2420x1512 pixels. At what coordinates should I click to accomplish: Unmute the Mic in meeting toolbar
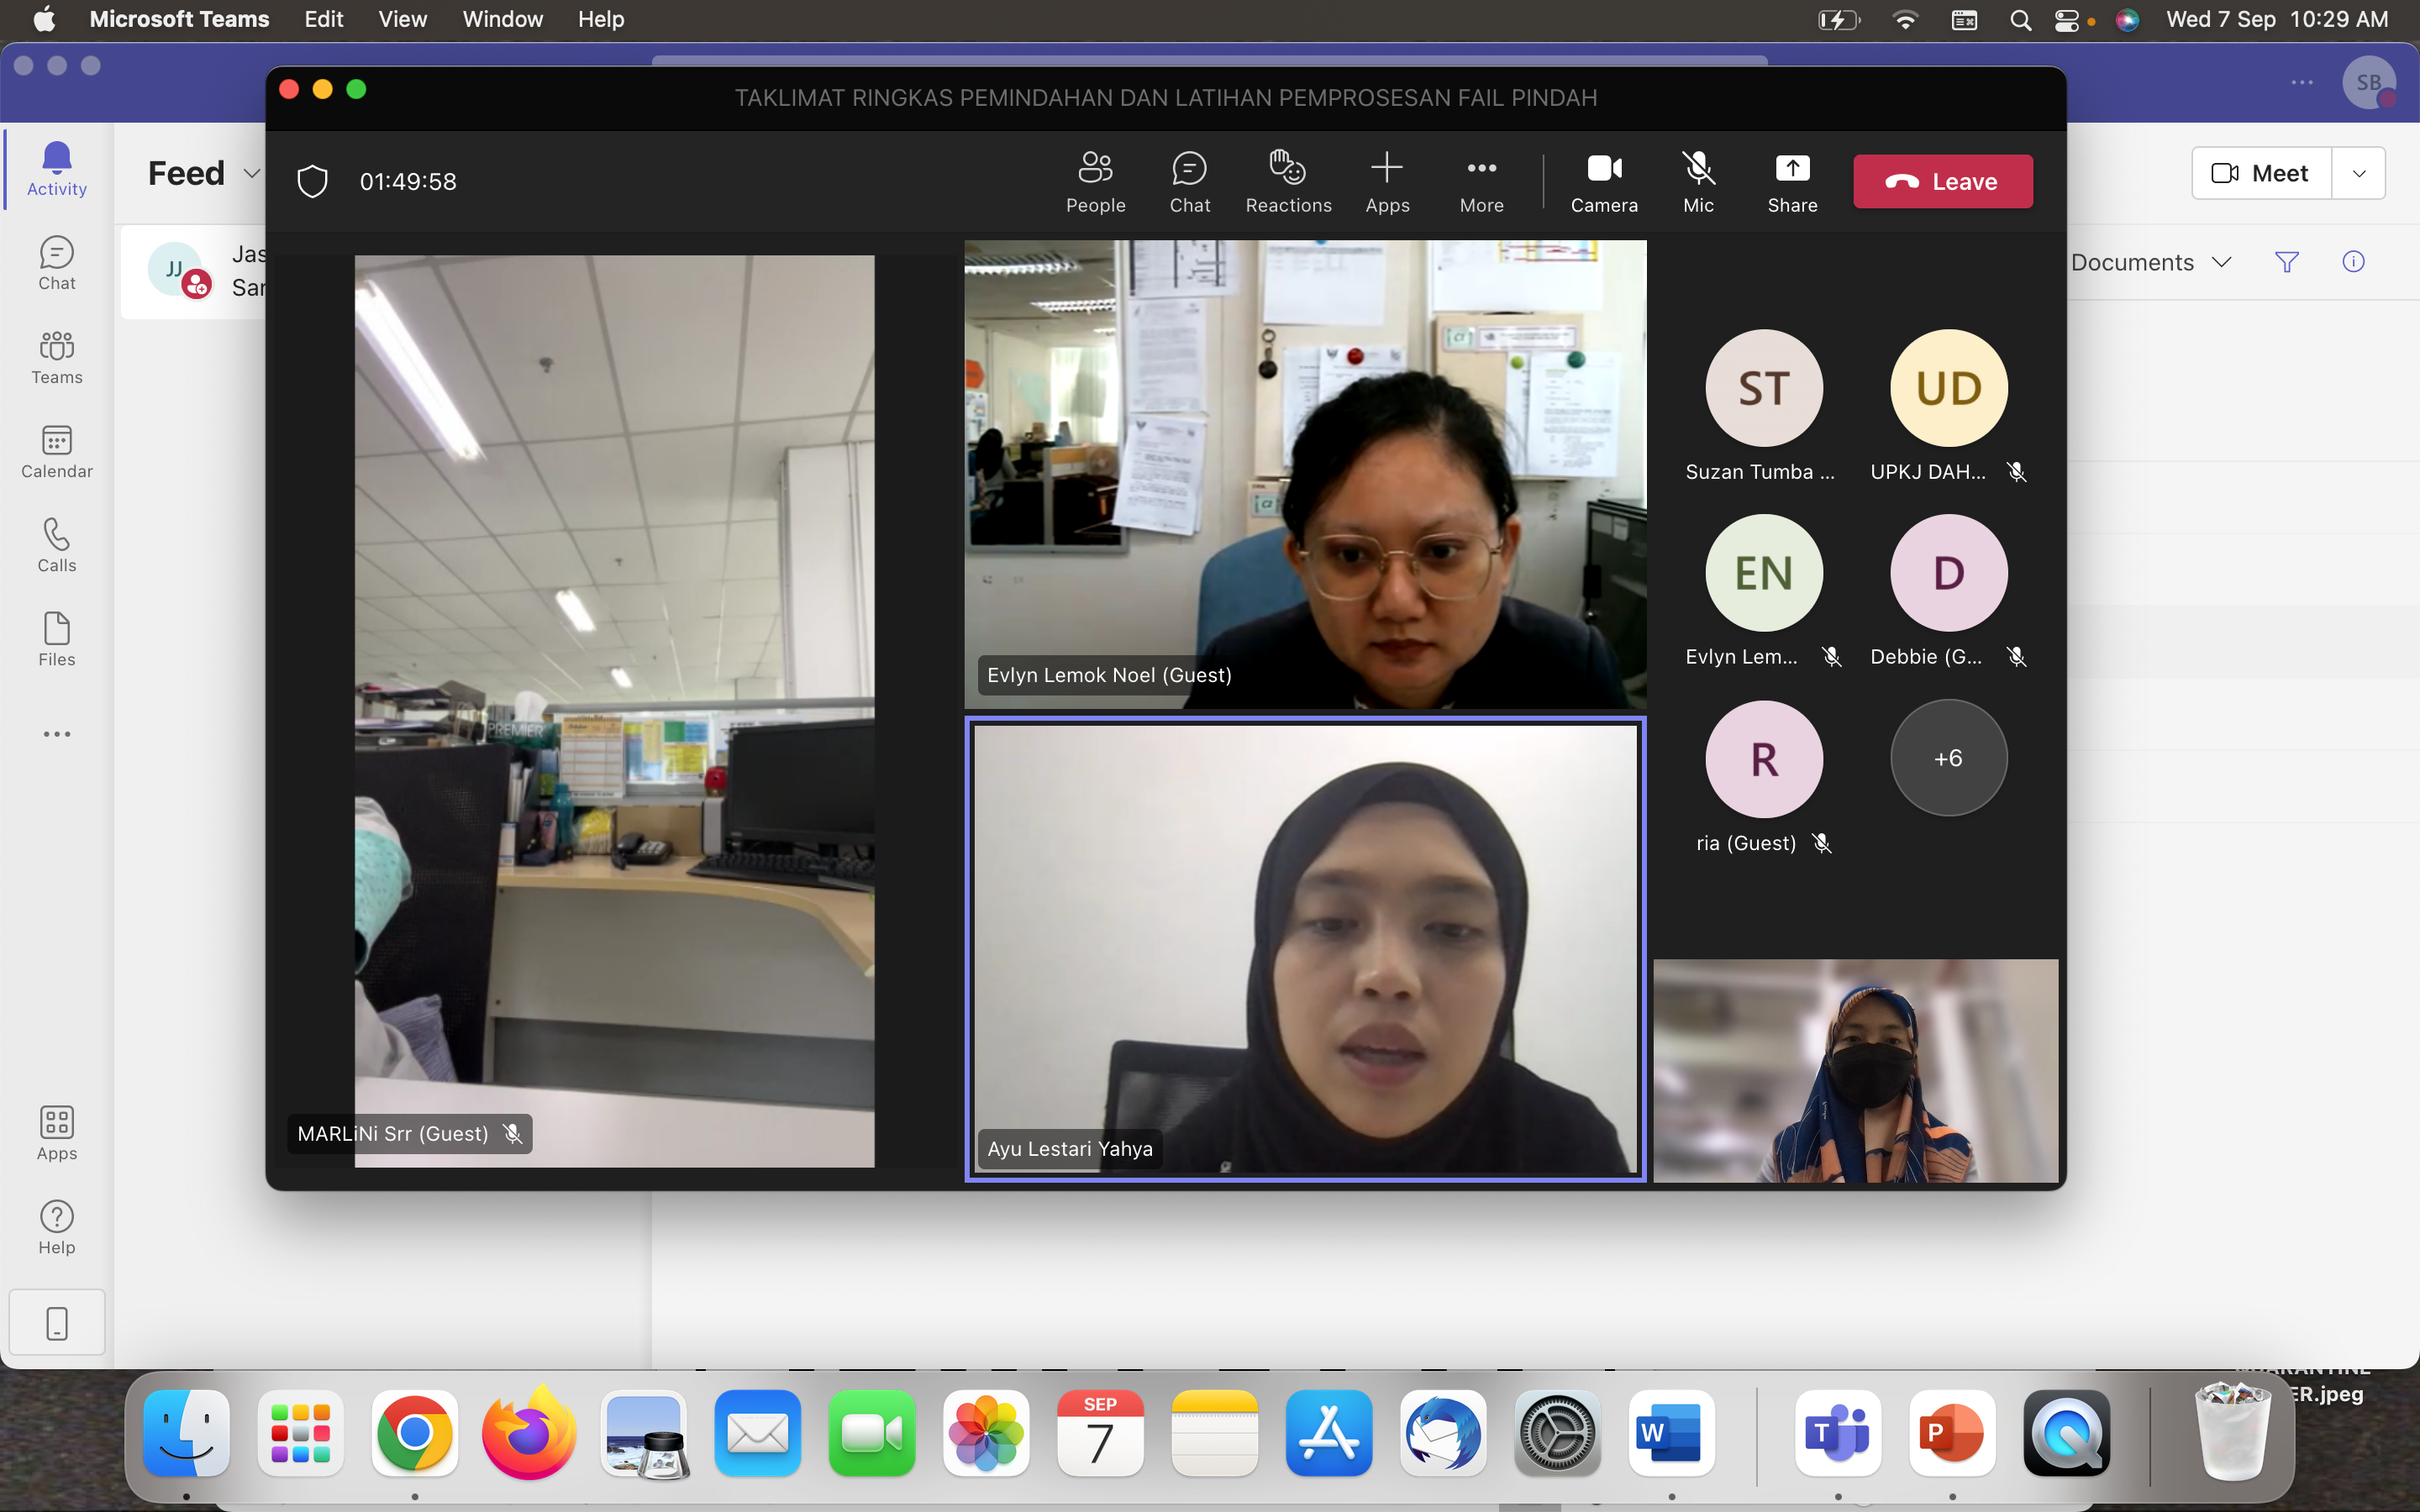tap(1698, 182)
